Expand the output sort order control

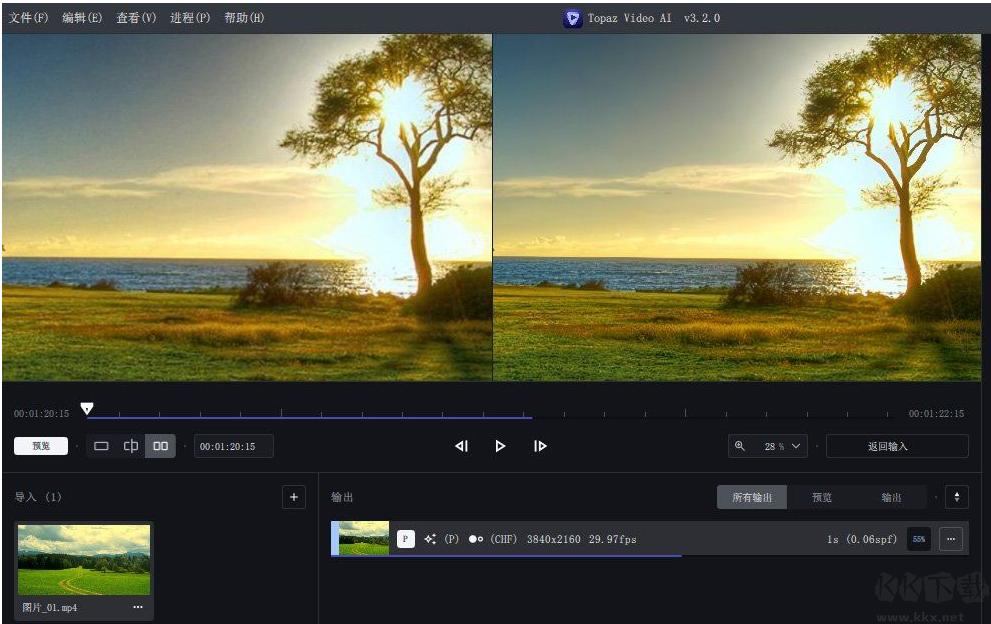tap(956, 497)
